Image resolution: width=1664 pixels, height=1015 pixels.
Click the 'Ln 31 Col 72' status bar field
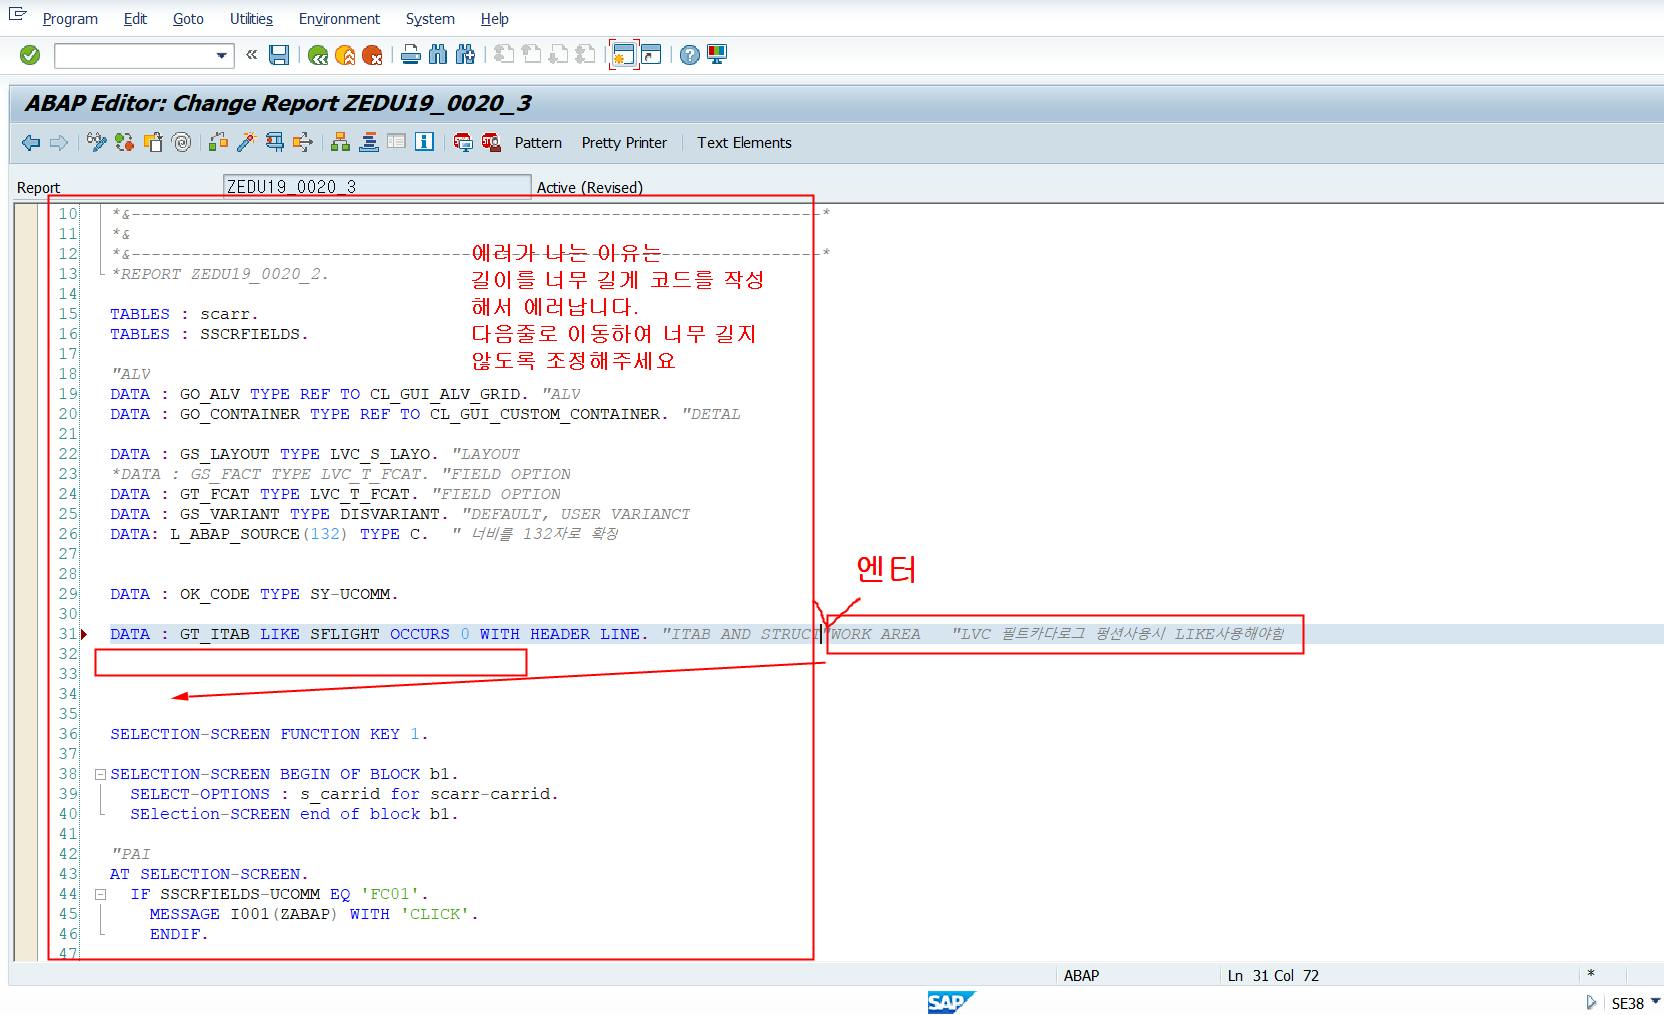pos(1273,976)
